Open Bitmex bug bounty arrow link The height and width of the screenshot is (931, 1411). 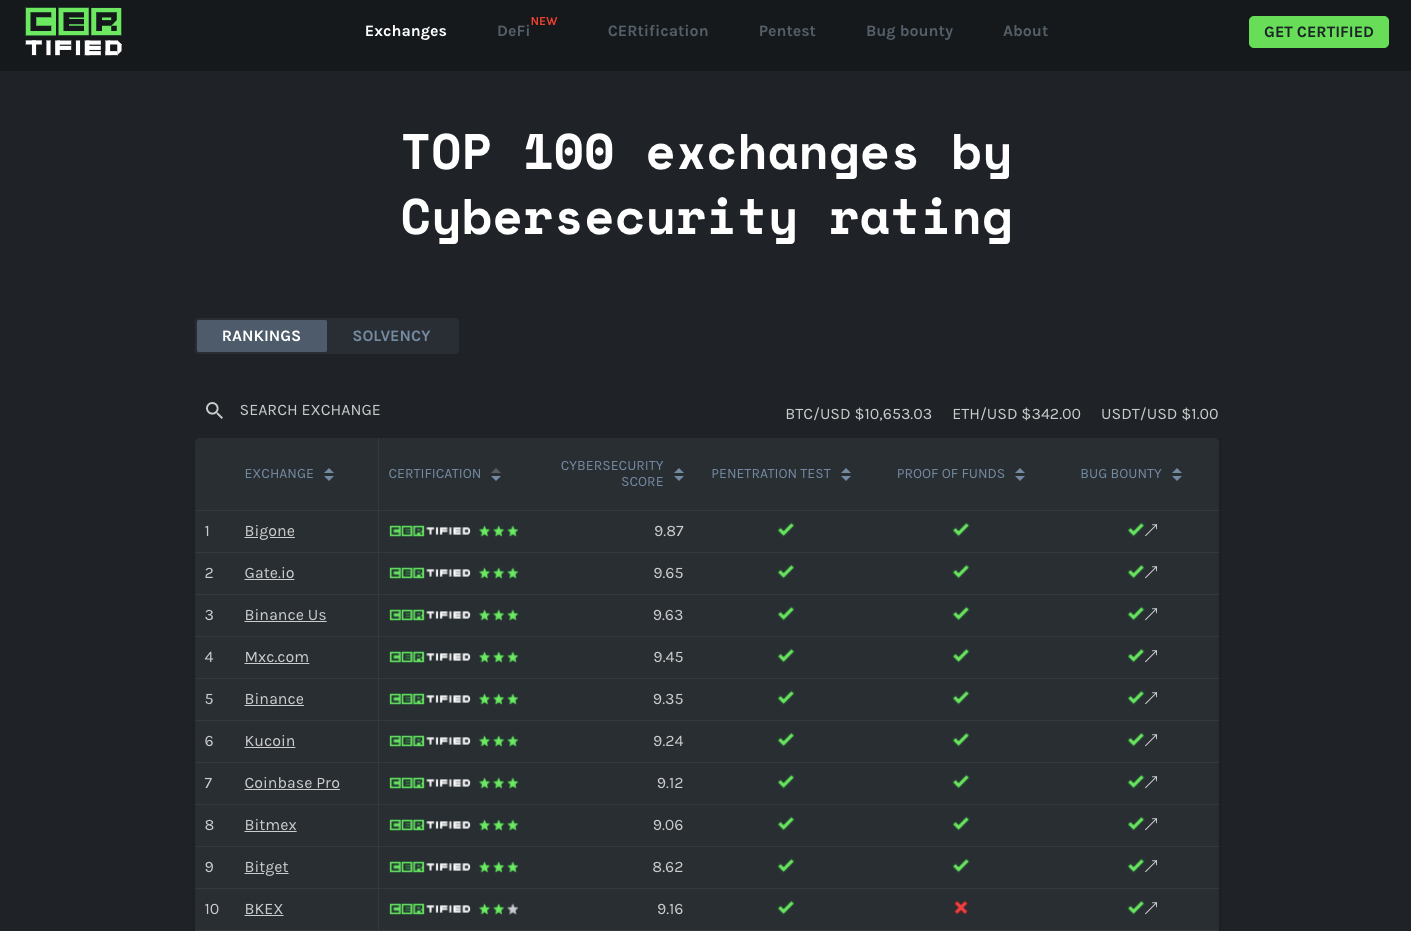tap(1151, 824)
